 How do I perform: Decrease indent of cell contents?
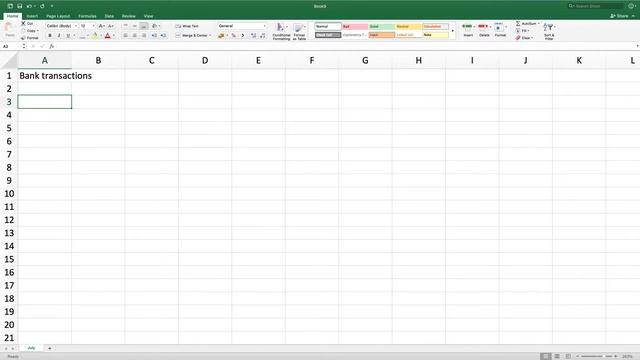[154, 36]
